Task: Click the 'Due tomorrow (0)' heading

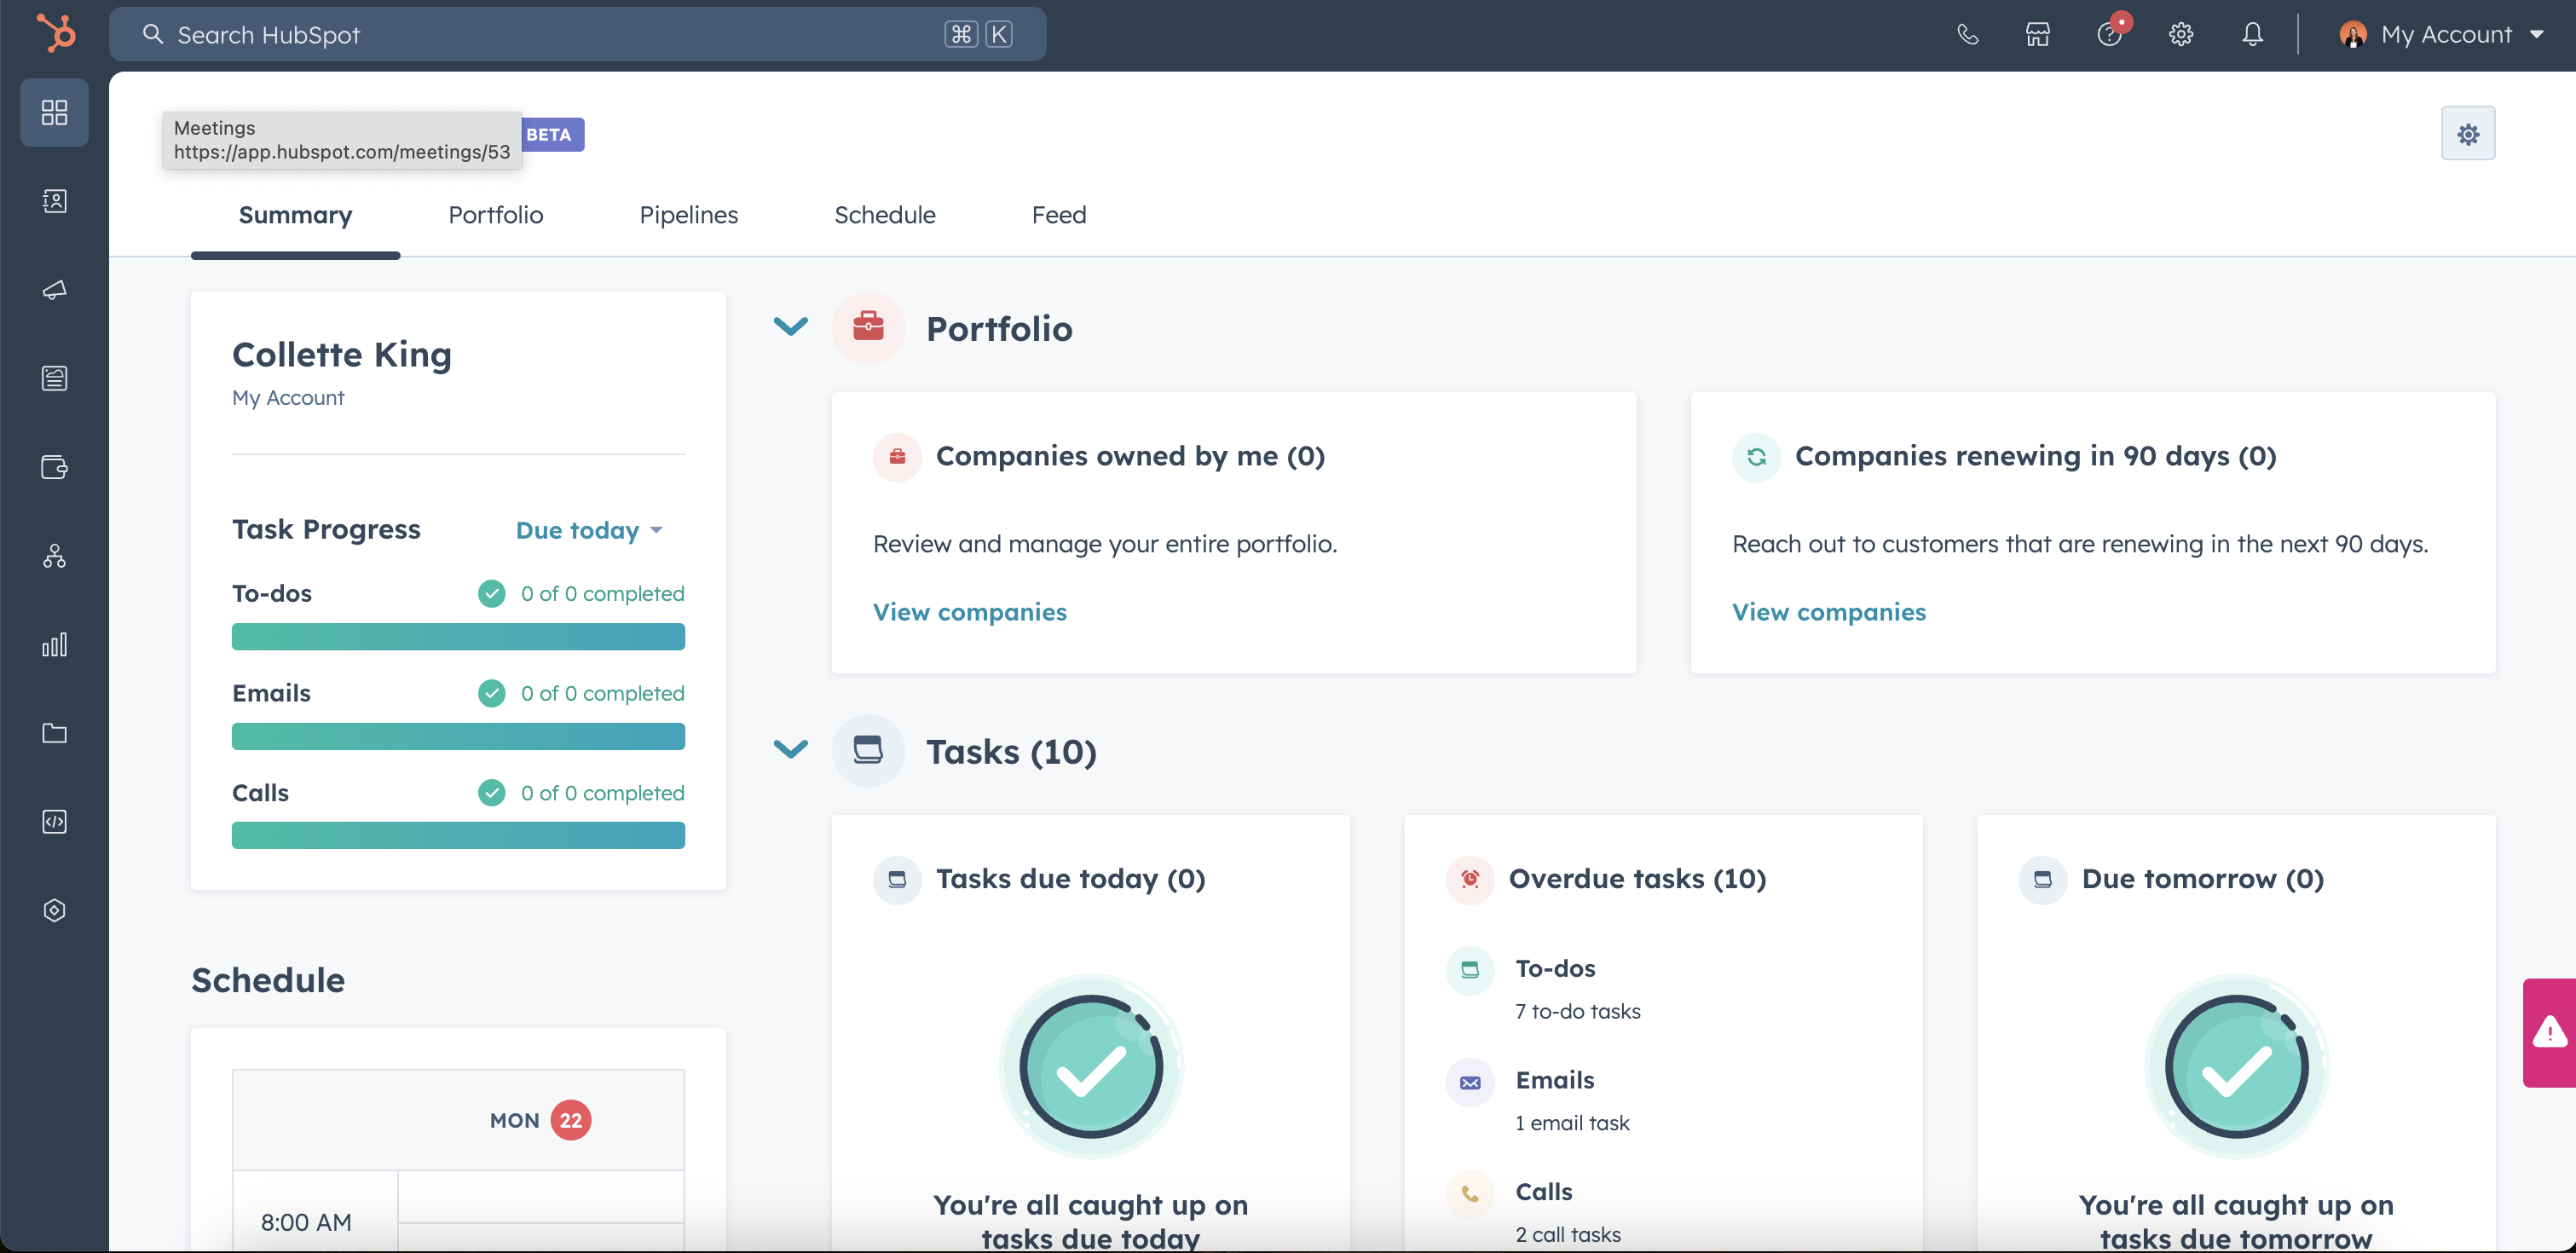Action: click(x=2202, y=879)
